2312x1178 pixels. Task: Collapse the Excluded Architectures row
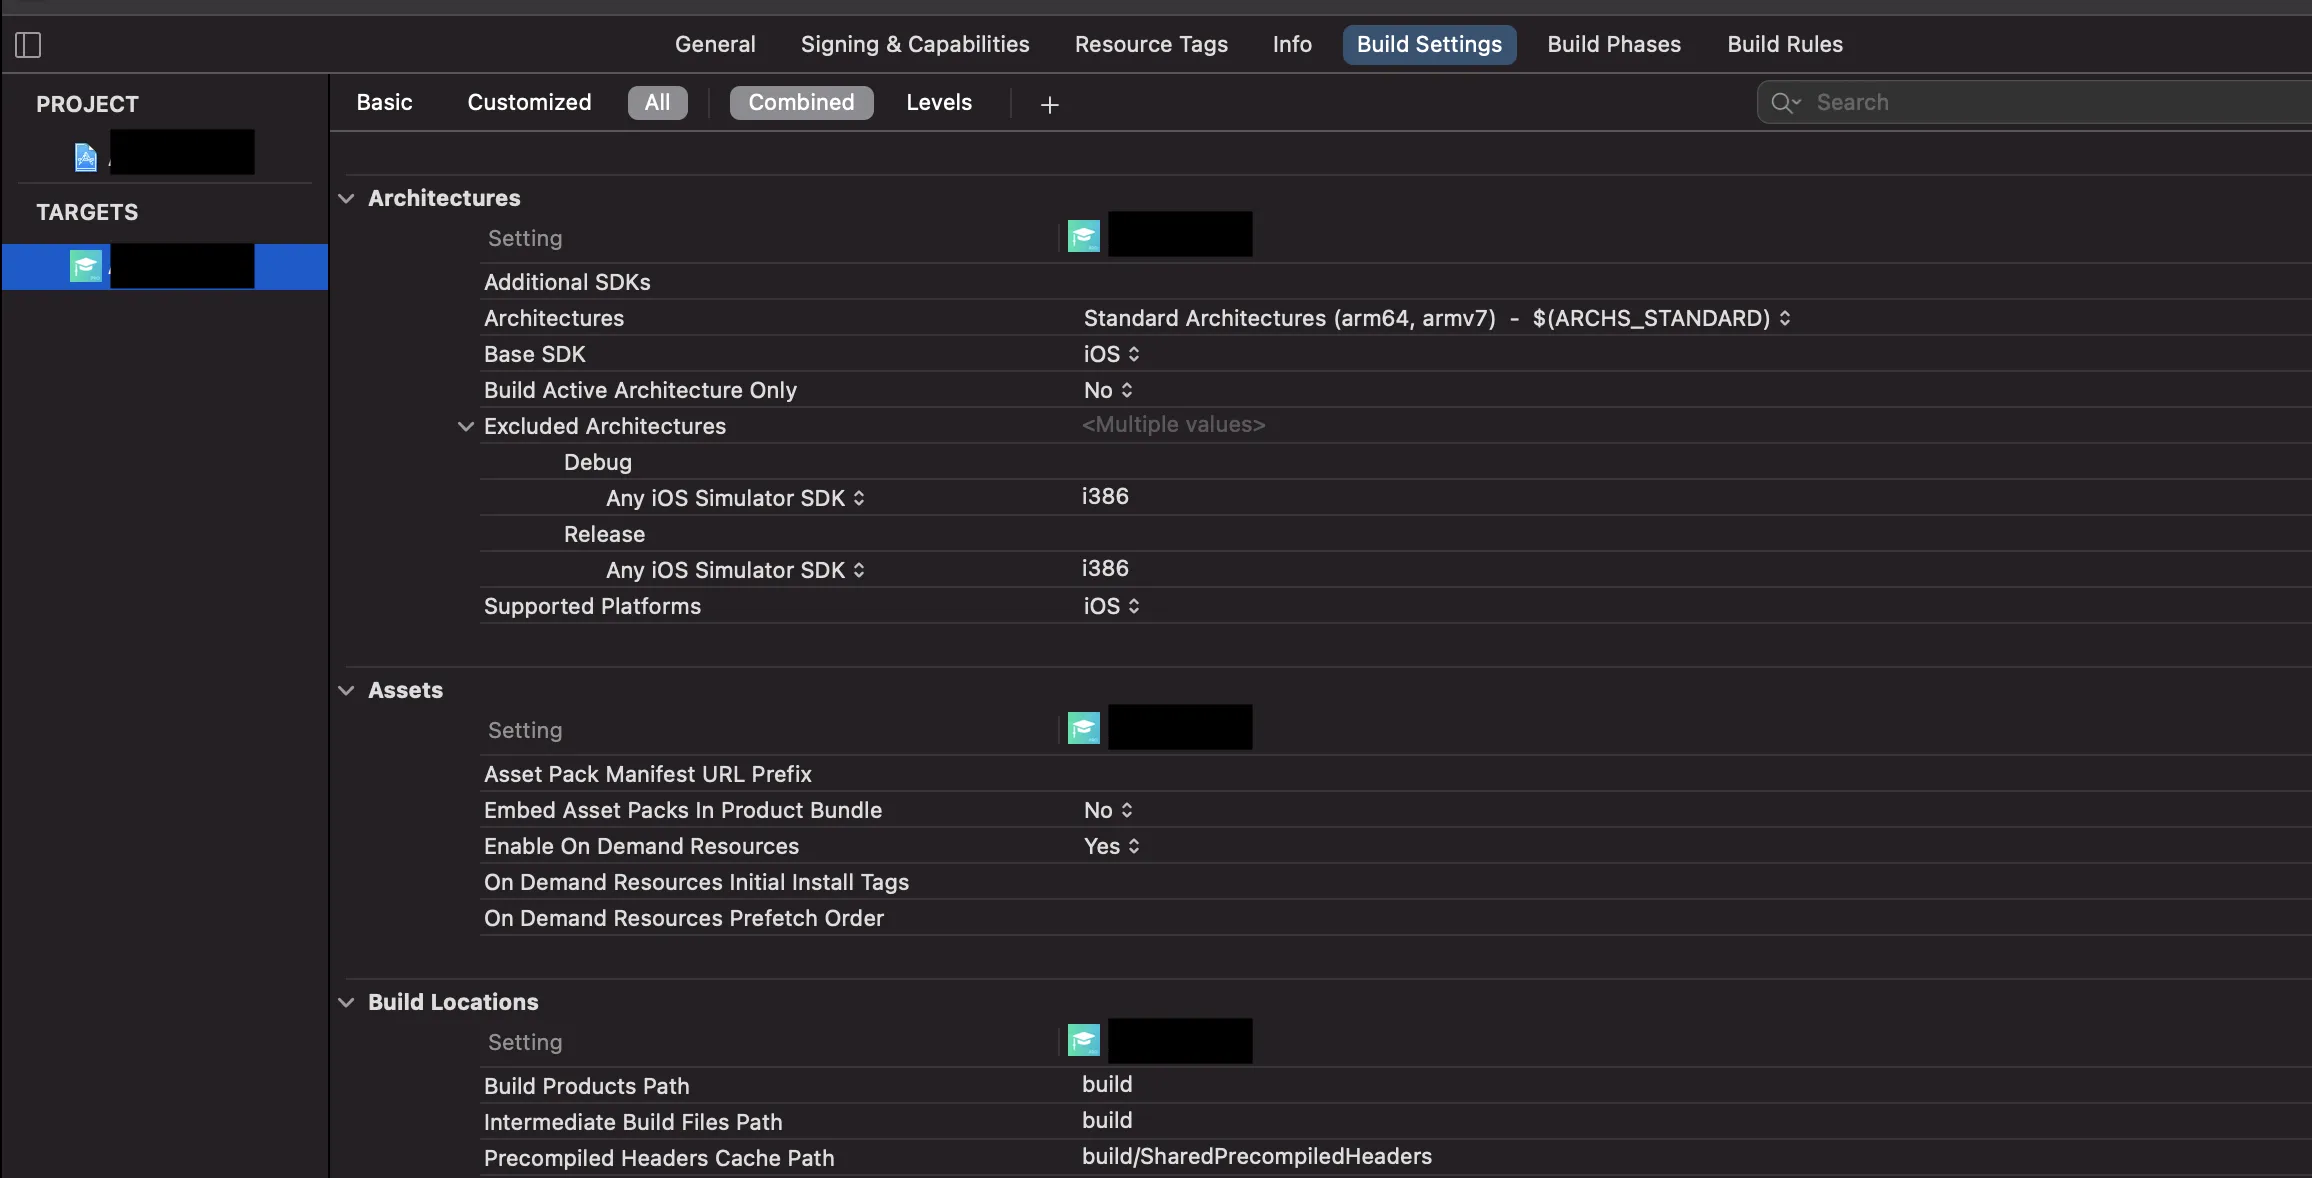465,427
